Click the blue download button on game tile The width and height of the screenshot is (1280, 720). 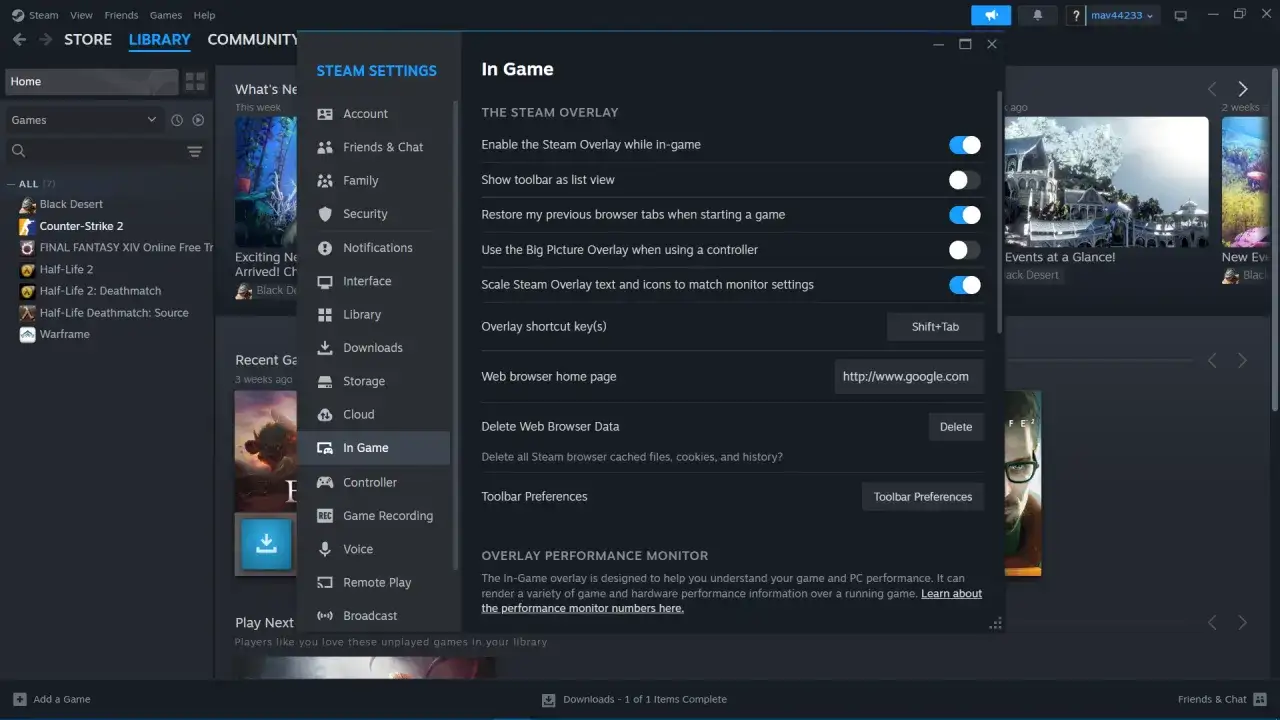point(266,544)
